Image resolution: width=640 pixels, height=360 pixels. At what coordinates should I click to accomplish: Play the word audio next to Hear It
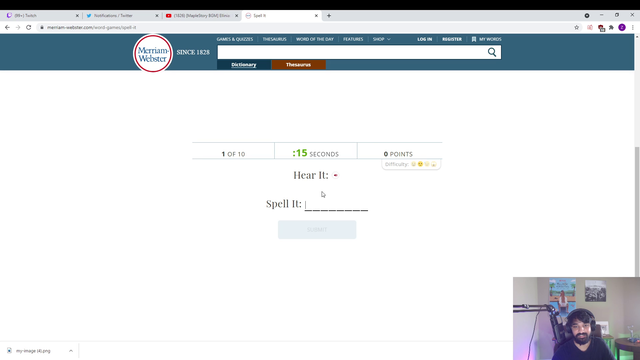336,176
